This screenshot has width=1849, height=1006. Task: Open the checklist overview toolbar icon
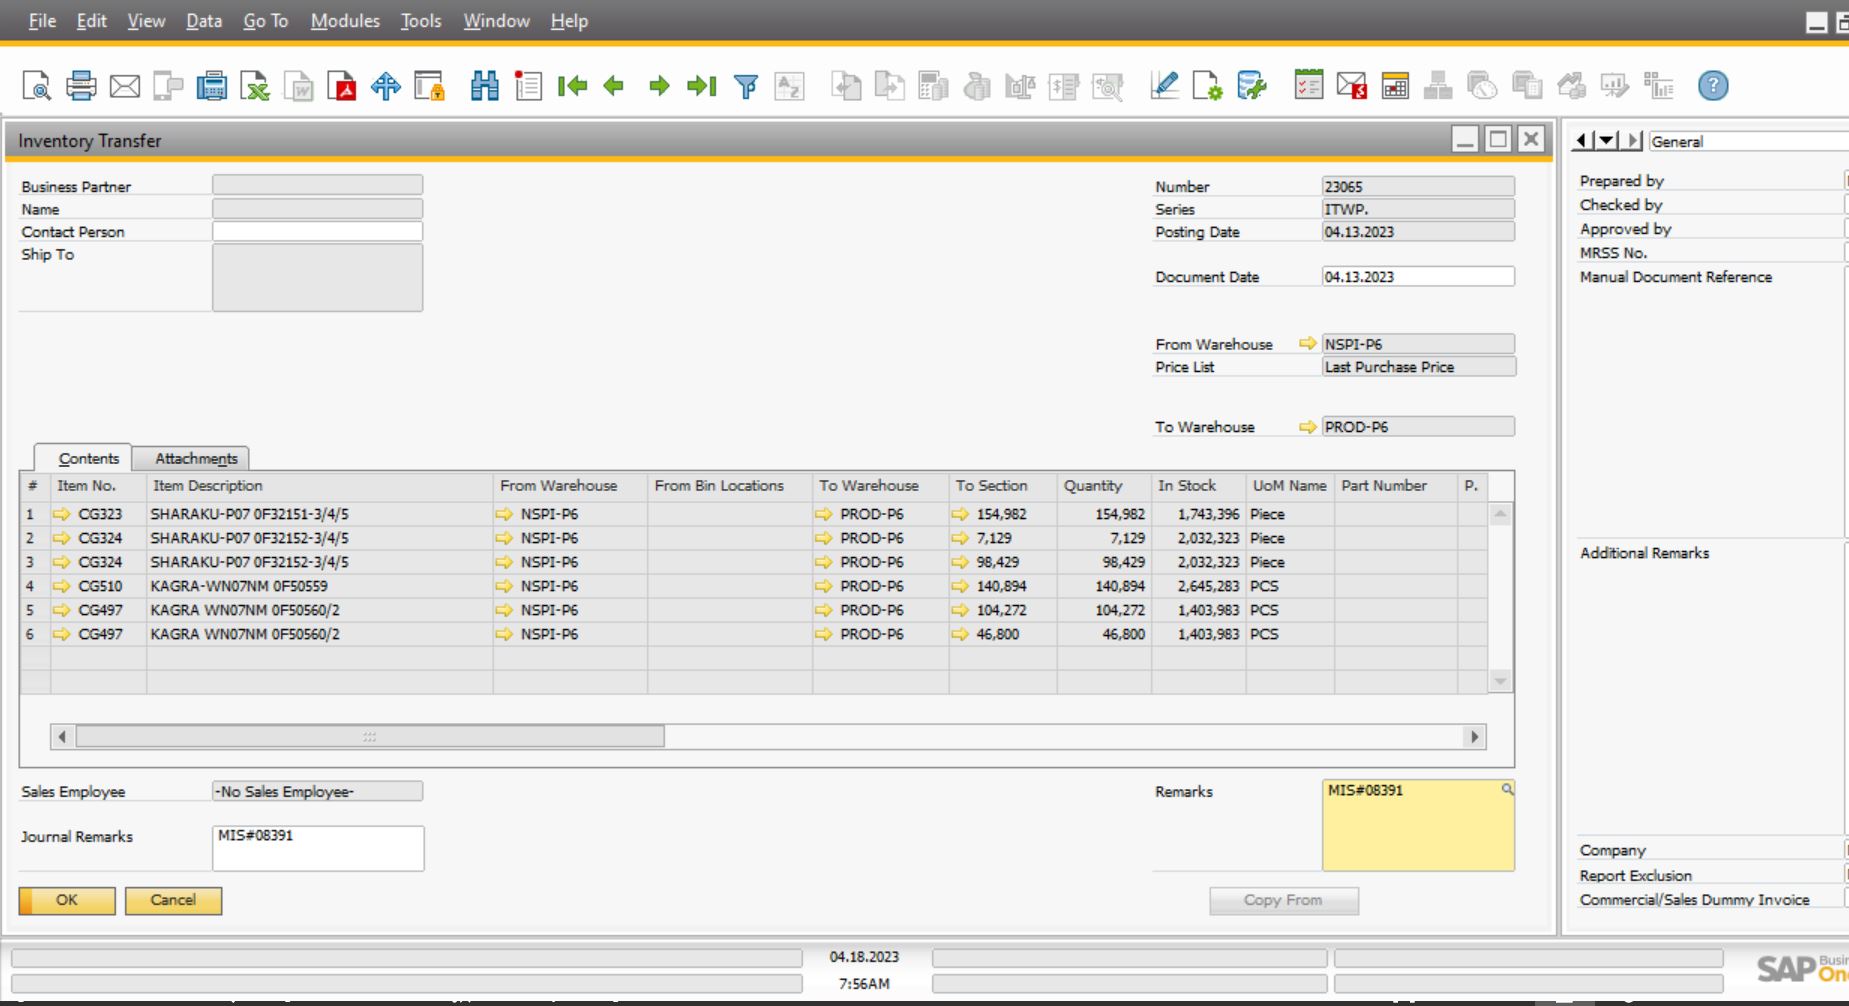[x=1308, y=86]
